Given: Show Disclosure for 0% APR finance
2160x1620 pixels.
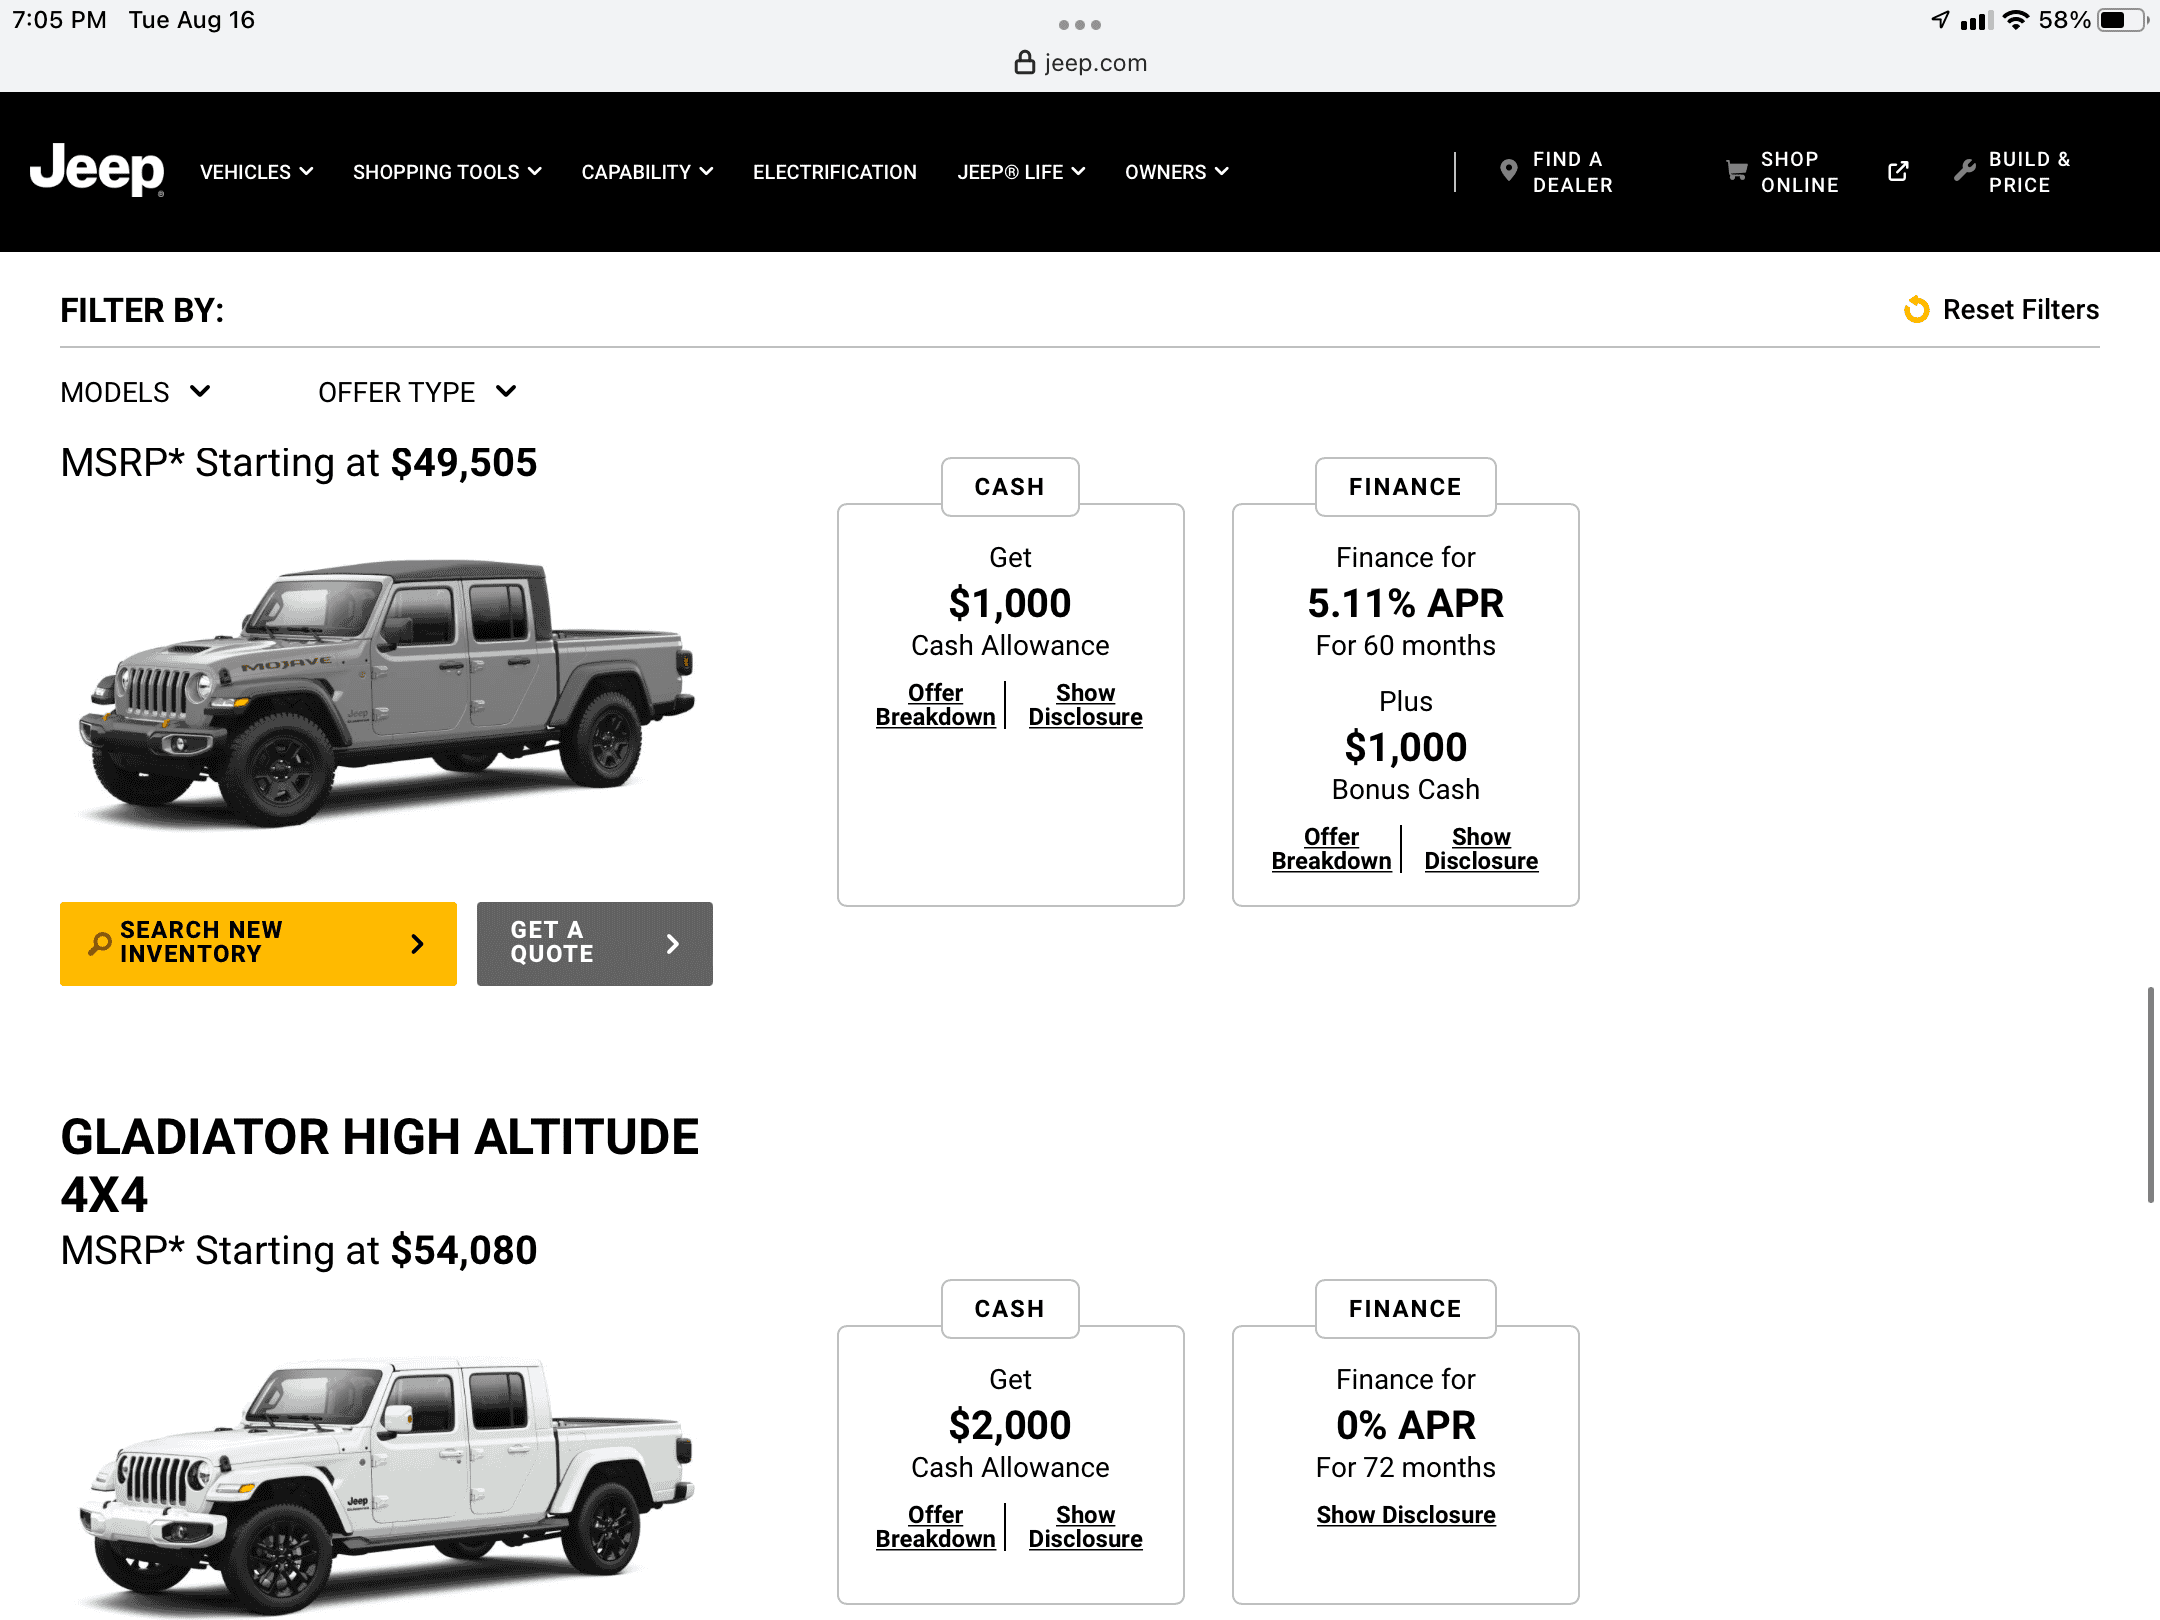Looking at the screenshot, I should coord(1406,1515).
